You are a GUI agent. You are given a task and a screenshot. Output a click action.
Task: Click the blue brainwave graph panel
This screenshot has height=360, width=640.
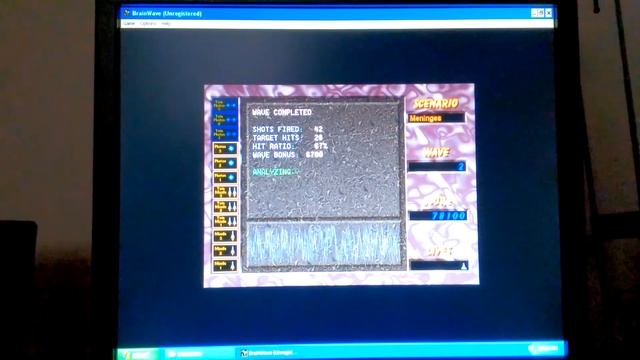[323, 244]
